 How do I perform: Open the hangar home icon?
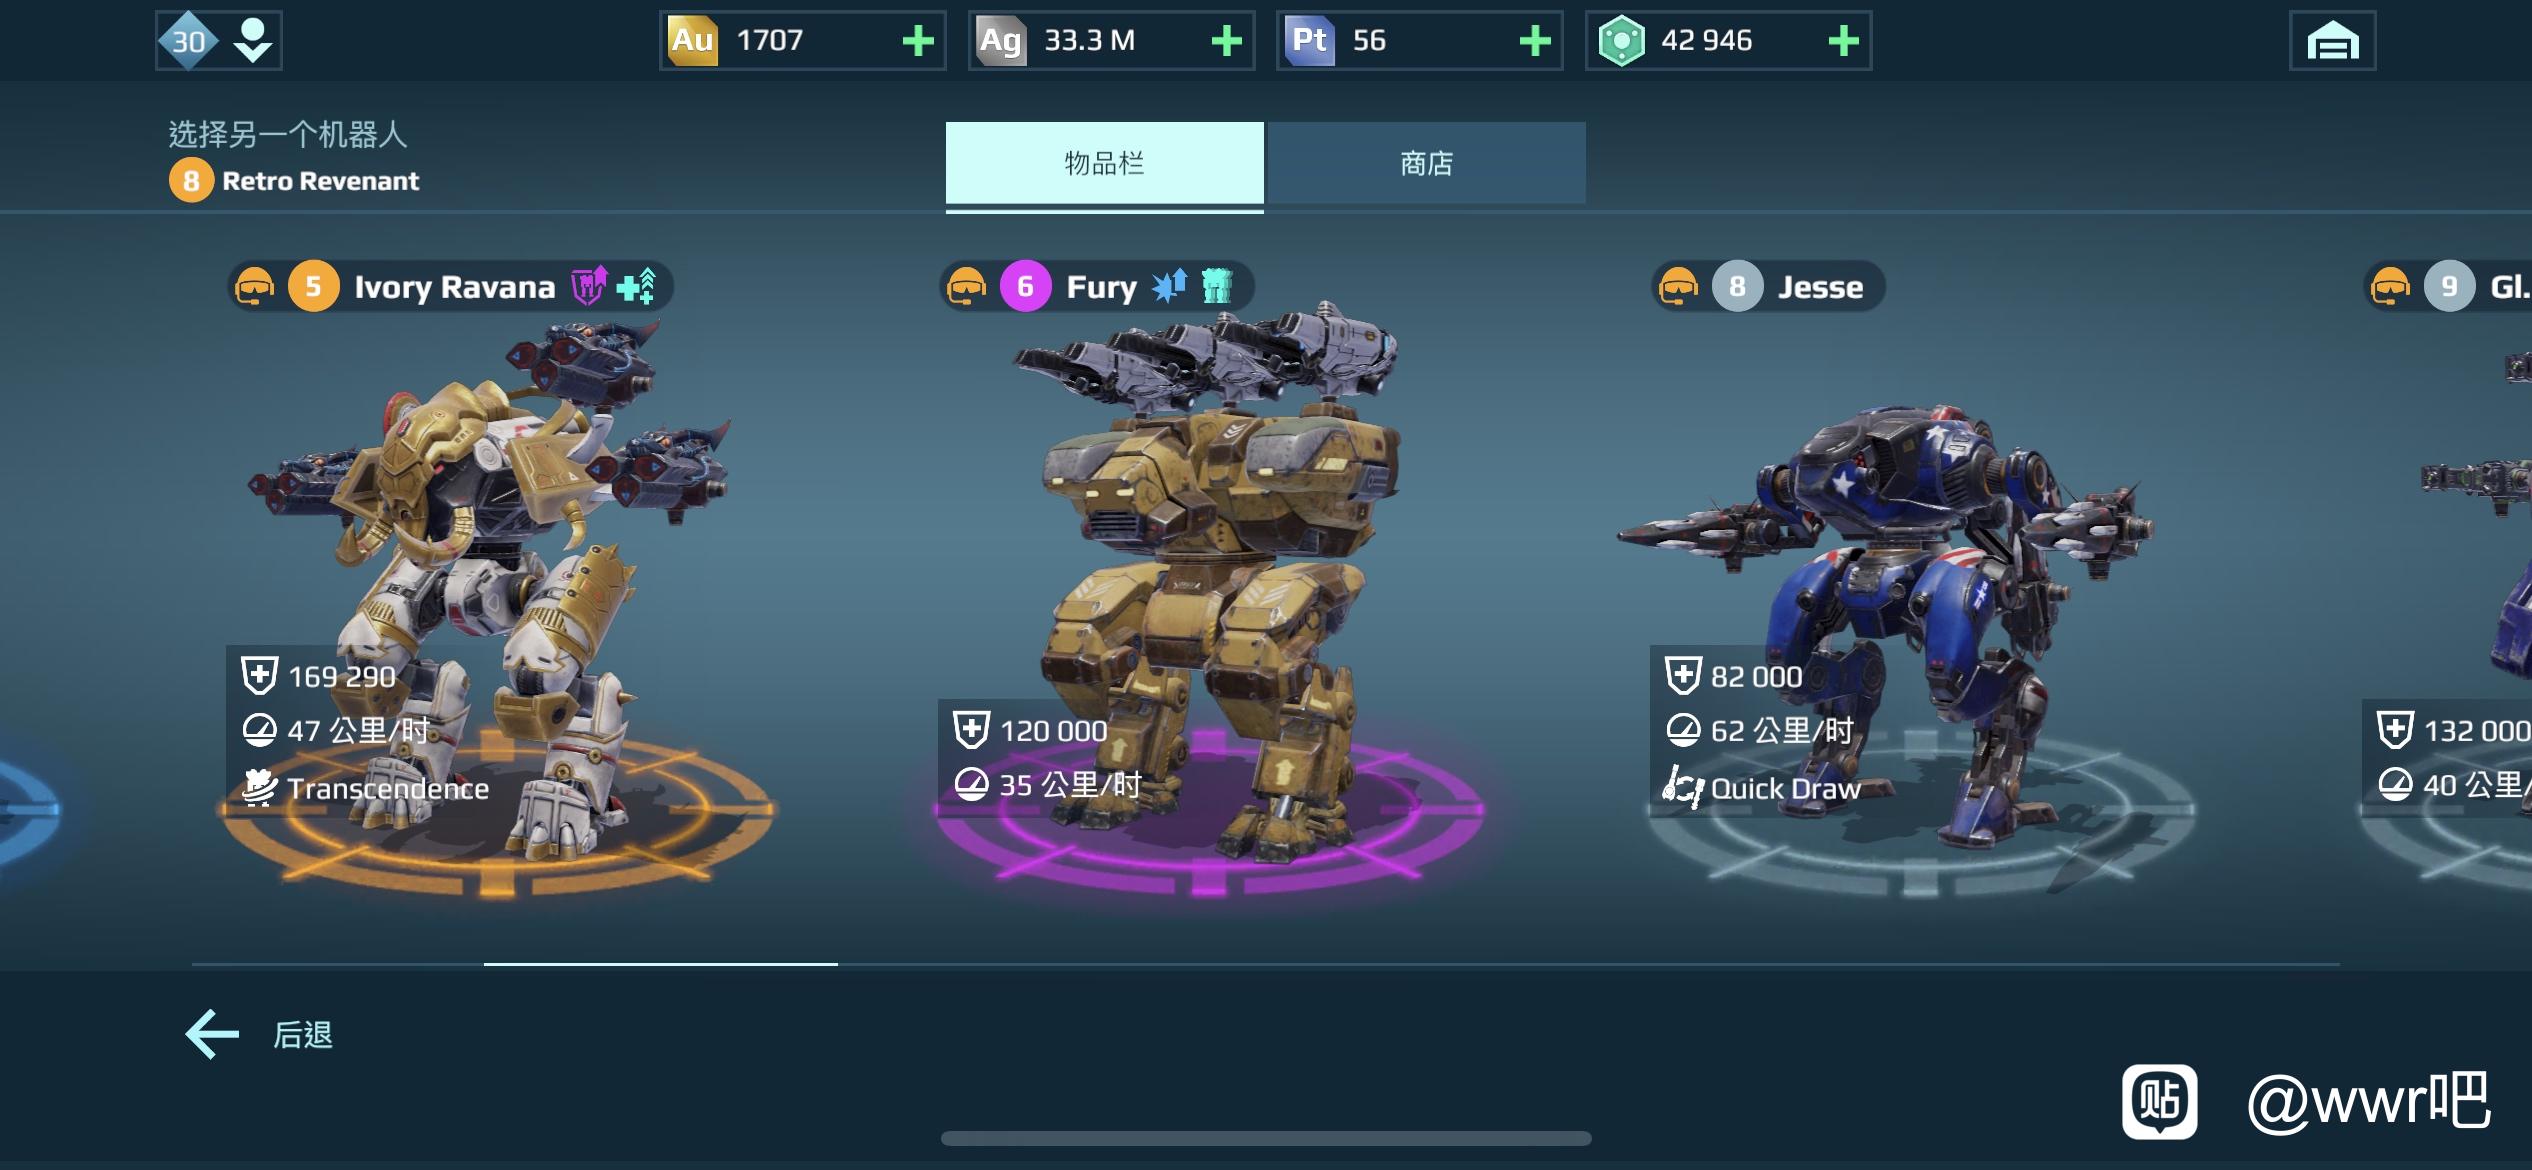(2332, 41)
